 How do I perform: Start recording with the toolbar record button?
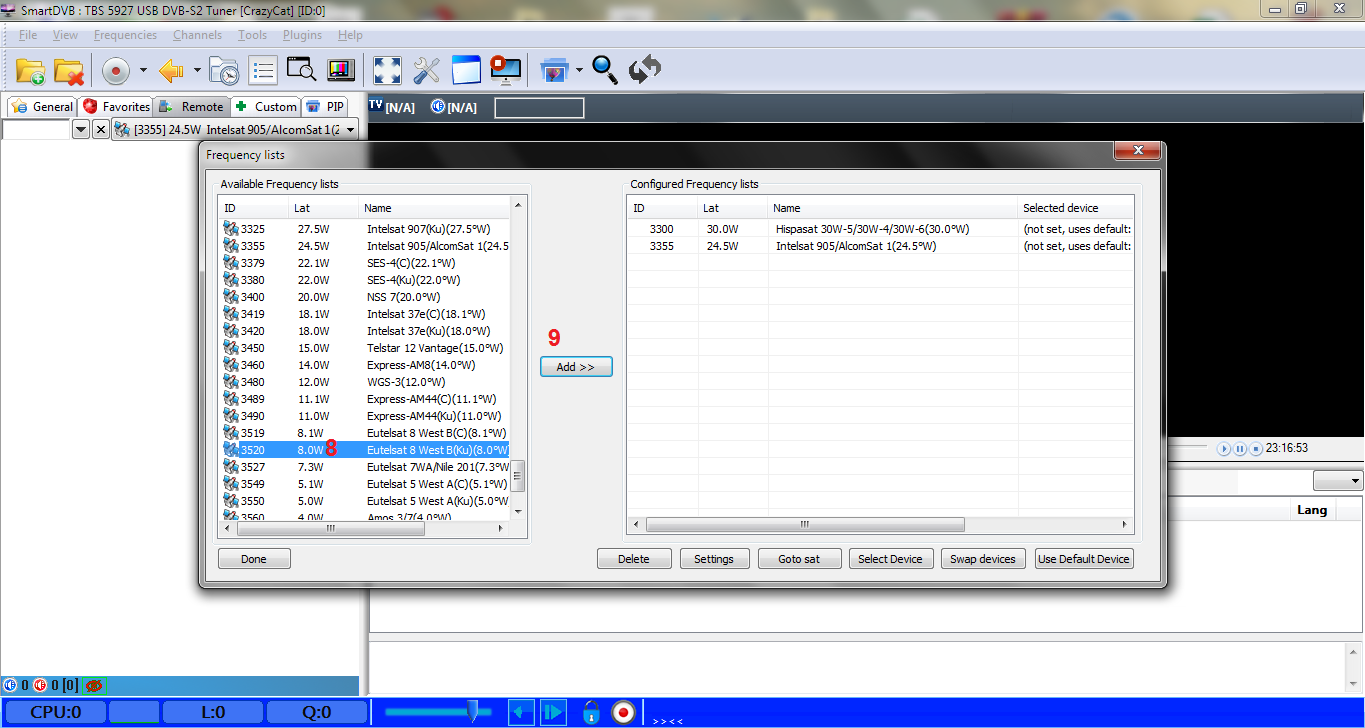[x=117, y=71]
